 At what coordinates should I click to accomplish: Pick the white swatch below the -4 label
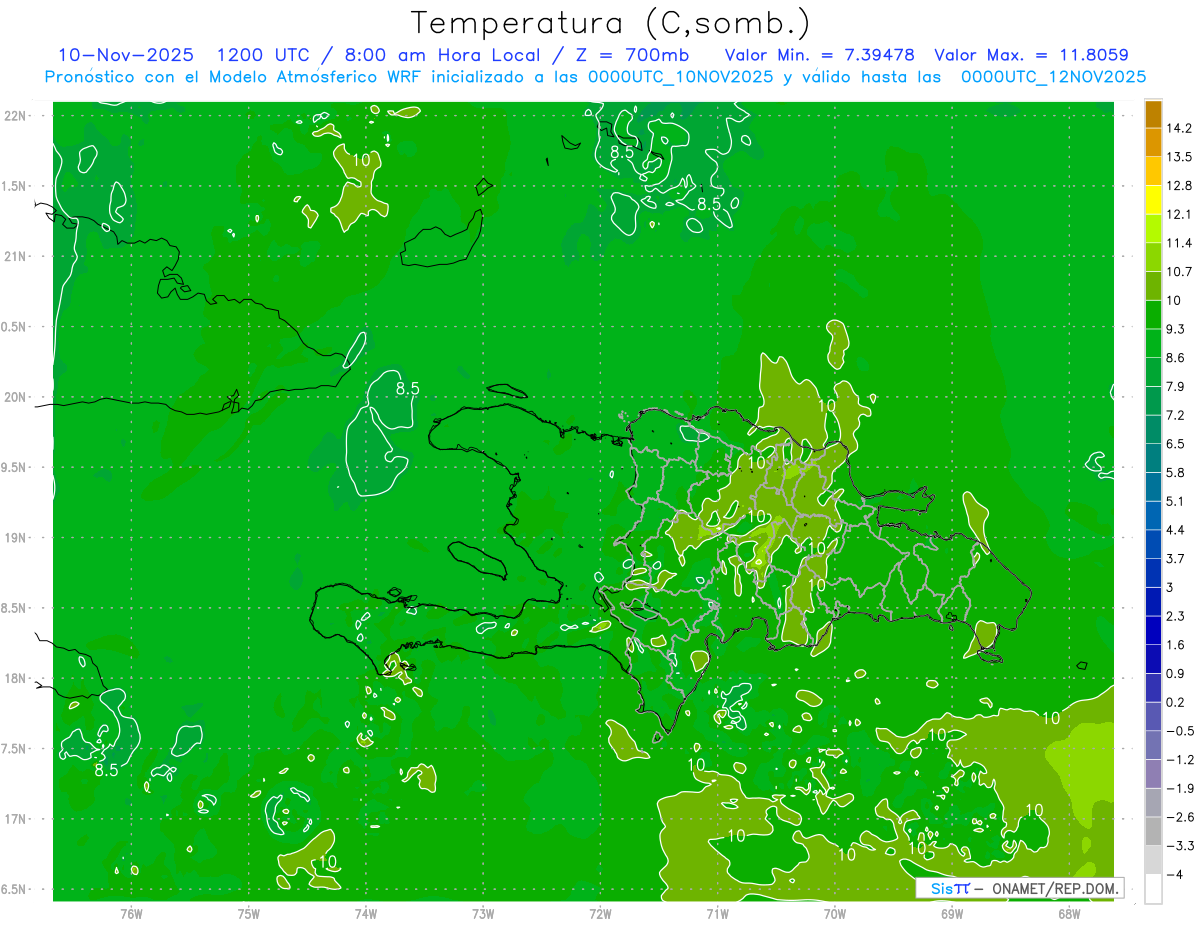[1153, 889]
